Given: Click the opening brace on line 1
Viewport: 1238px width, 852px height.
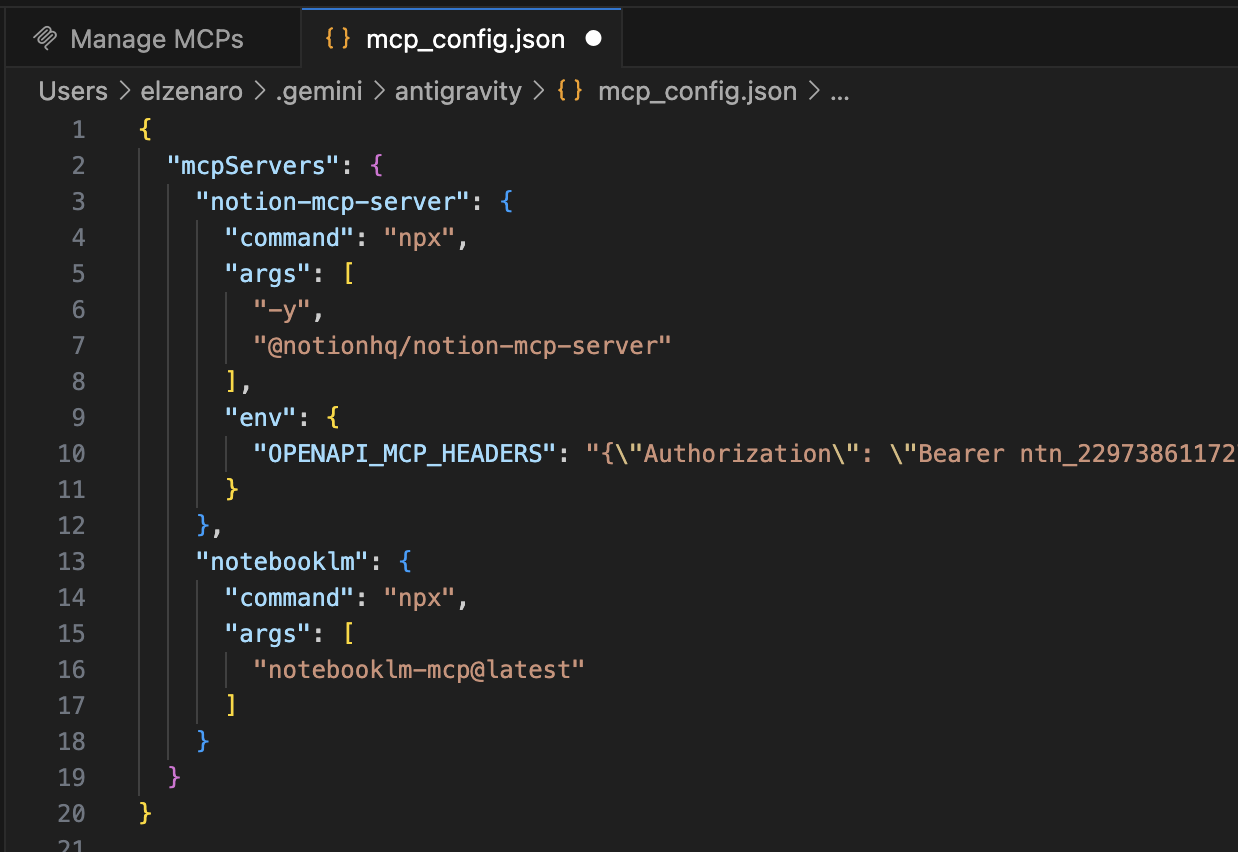Looking at the screenshot, I should click(146, 130).
